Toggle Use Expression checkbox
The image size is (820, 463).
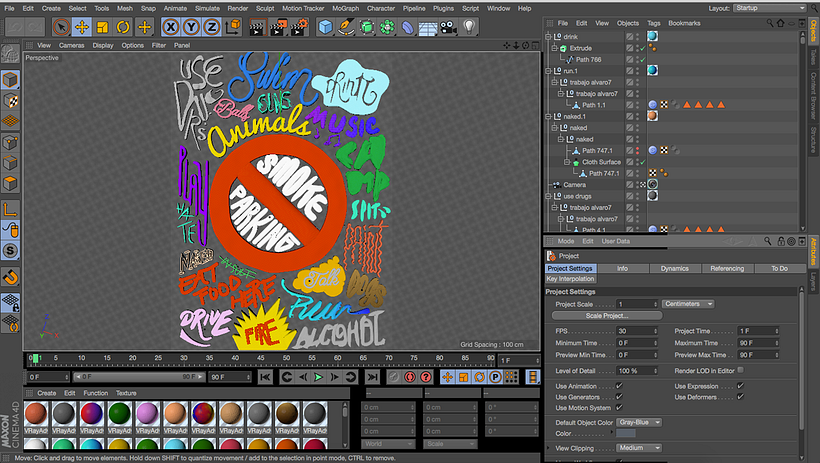[741, 386]
